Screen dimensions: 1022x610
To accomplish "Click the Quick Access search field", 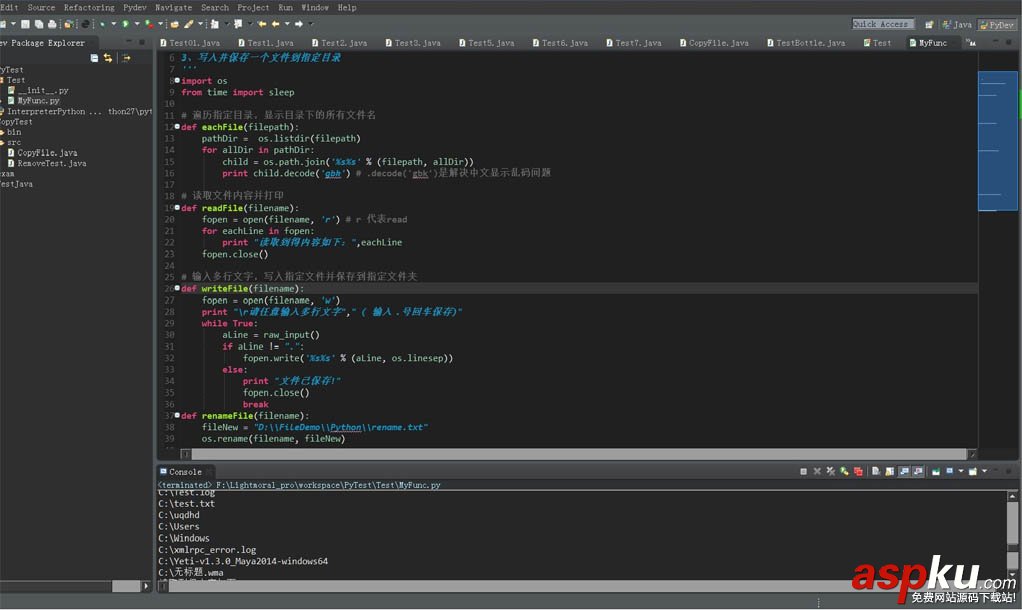I will [881, 24].
